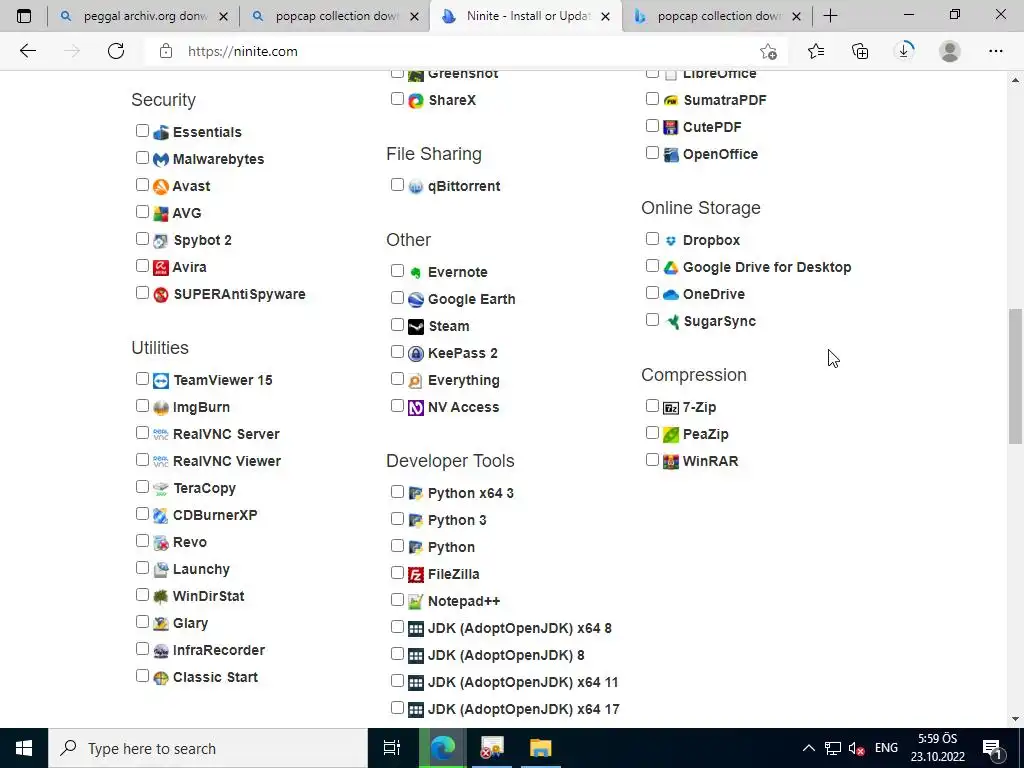Click the SUPERAntiSpyware icon
The height and width of the screenshot is (768, 1024).
tap(161, 295)
